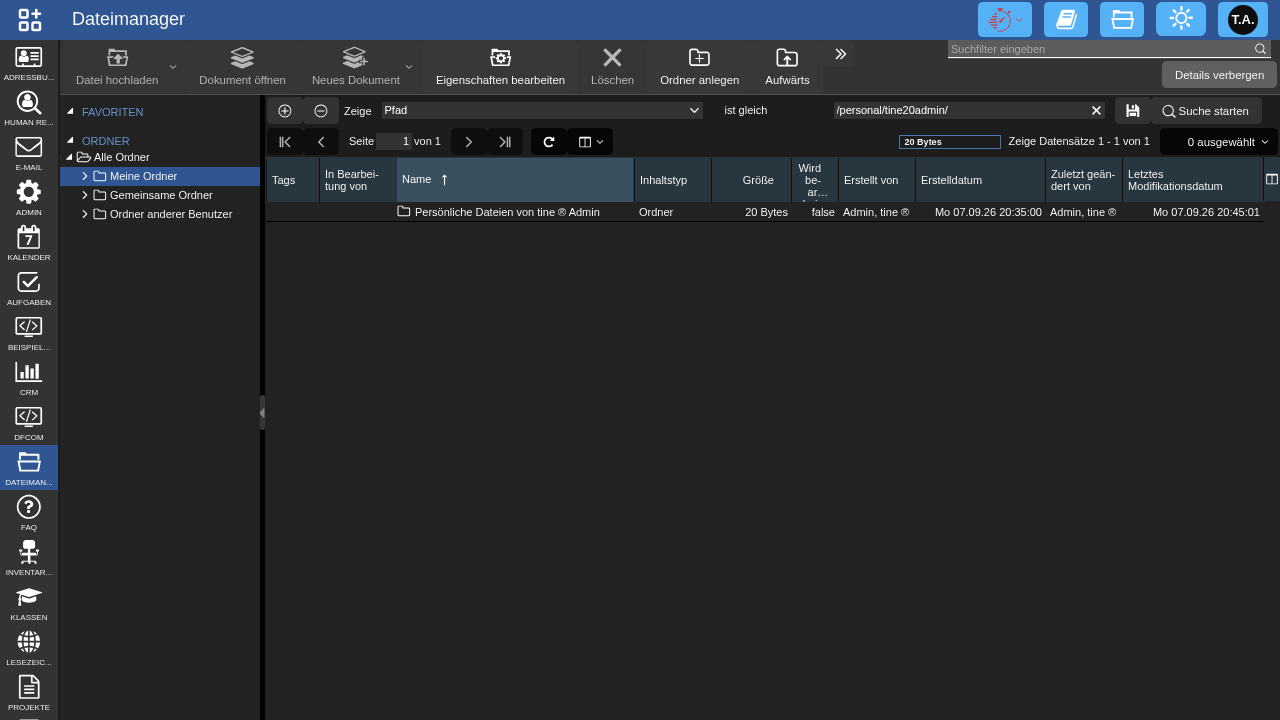
Task: Open the Inventar app
Action: (29, 558)
